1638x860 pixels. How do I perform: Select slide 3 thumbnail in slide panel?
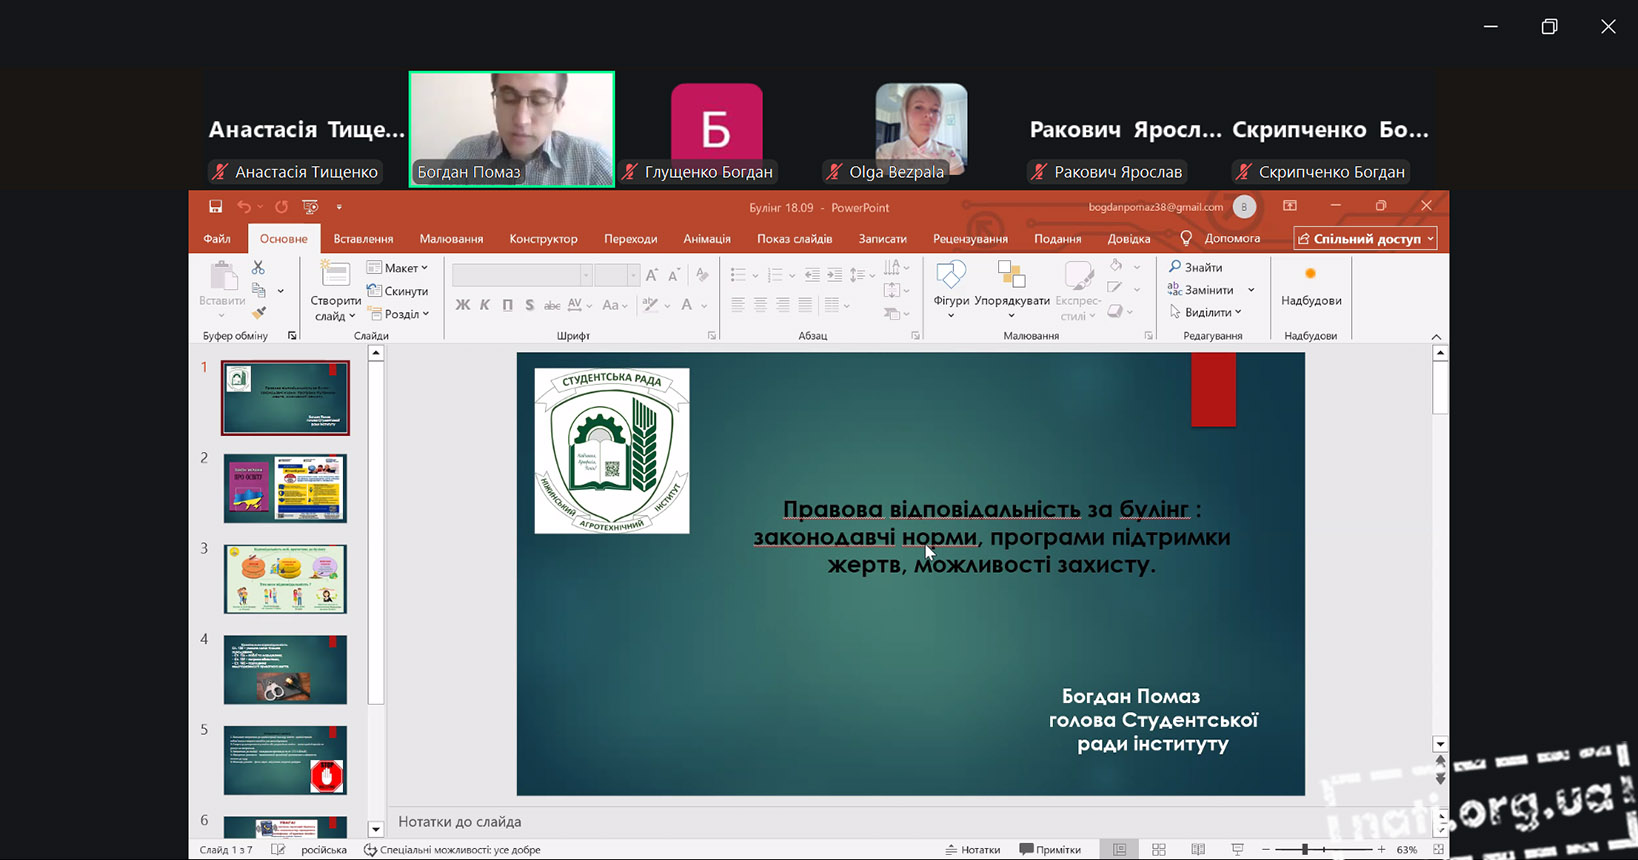click(285, 579)
